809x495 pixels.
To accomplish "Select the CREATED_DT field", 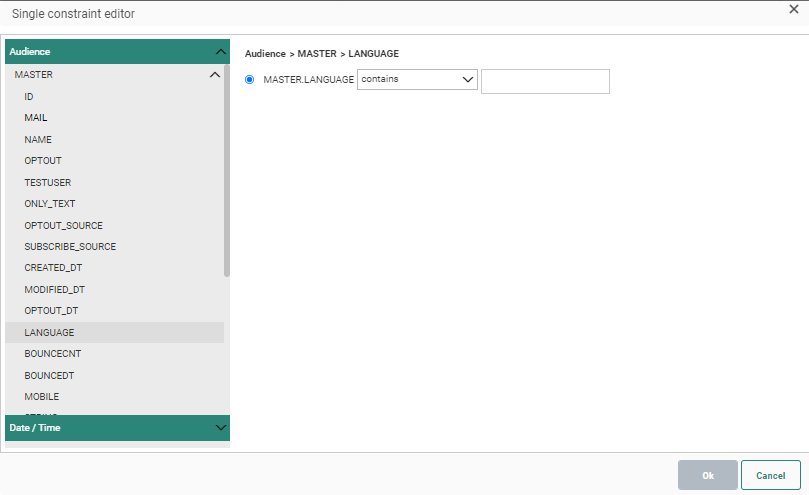I will (x=54, y=268).
